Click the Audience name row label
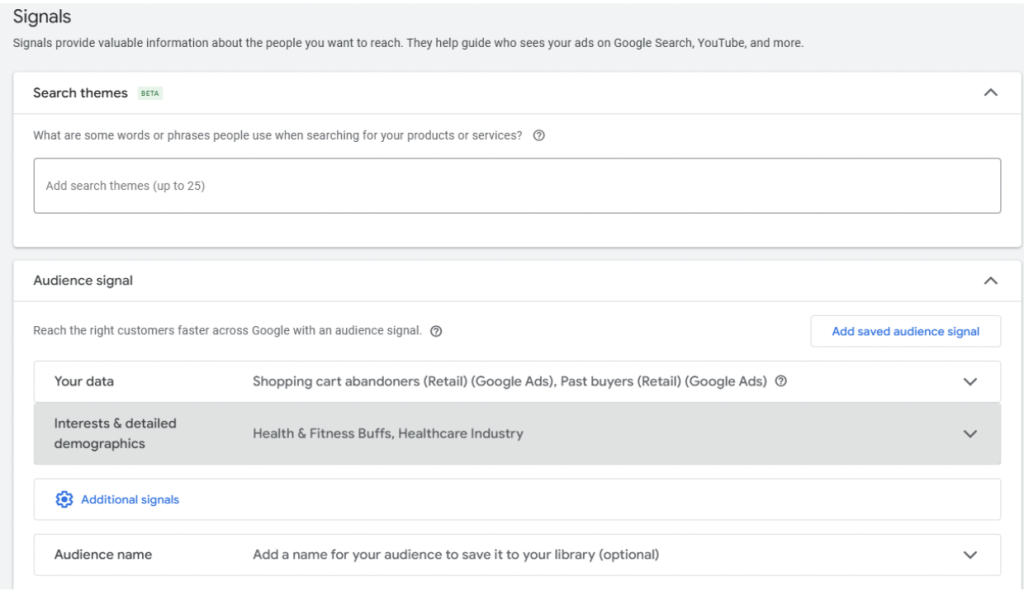The height and width of the screenshot is (591, 1024). 103,554
